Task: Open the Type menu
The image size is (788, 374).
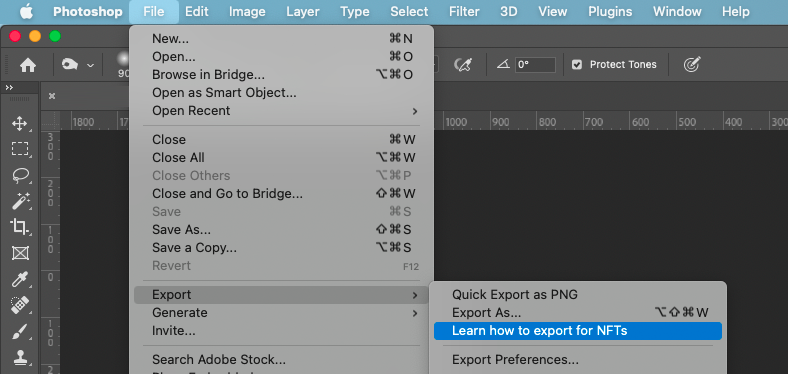Action: pos(355,12)
